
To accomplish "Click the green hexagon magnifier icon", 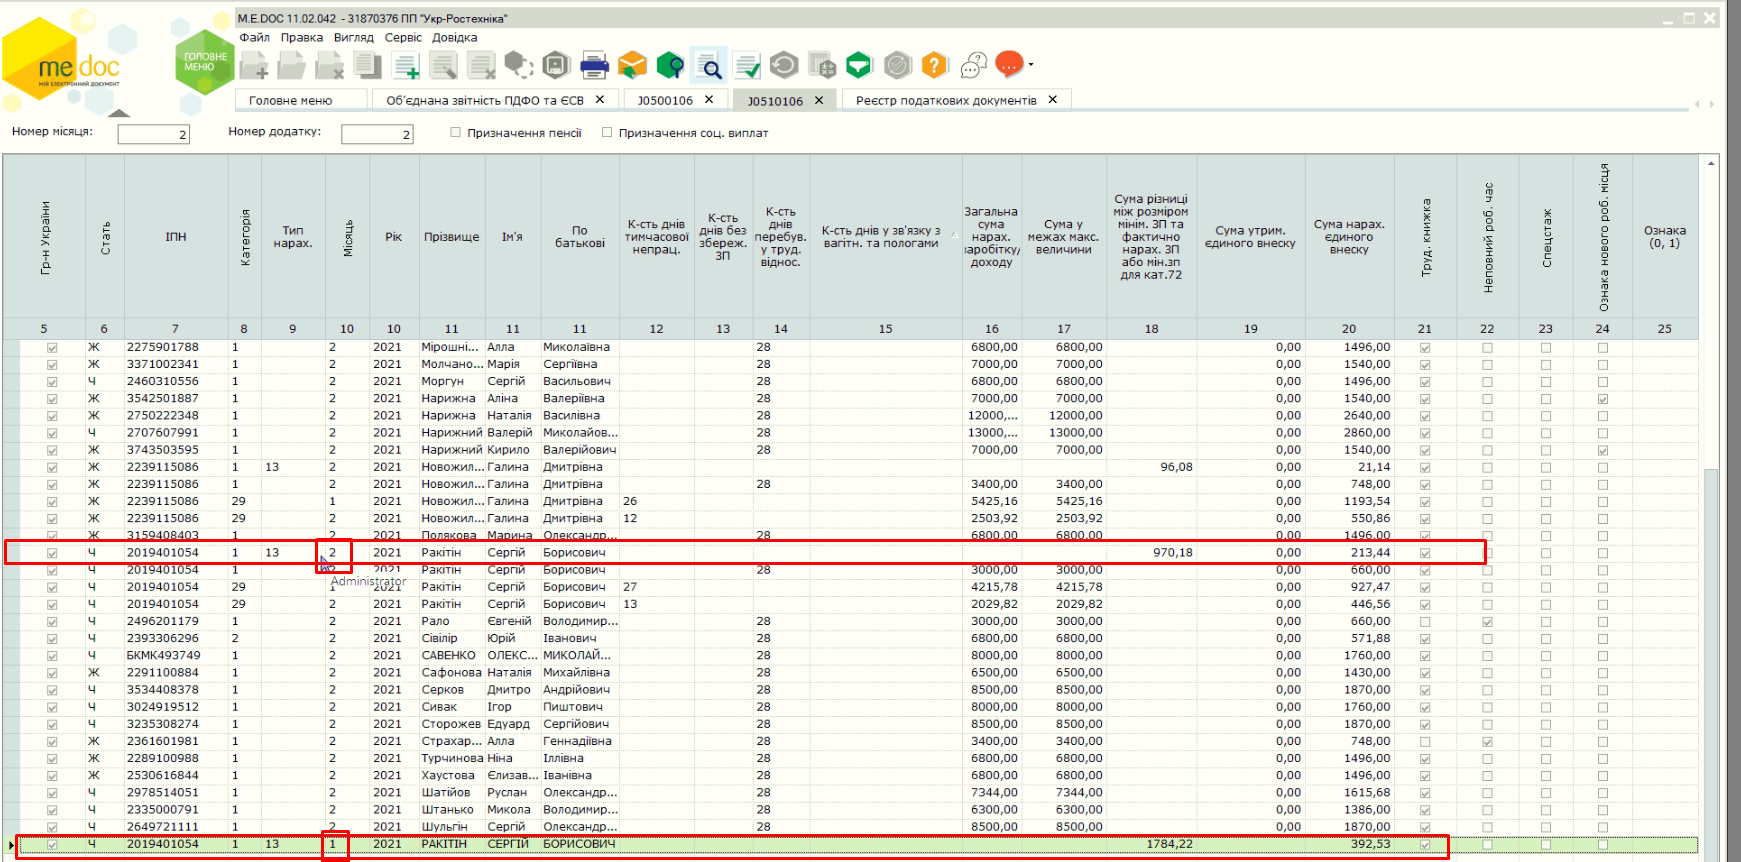I will click(x=670, y=66).
